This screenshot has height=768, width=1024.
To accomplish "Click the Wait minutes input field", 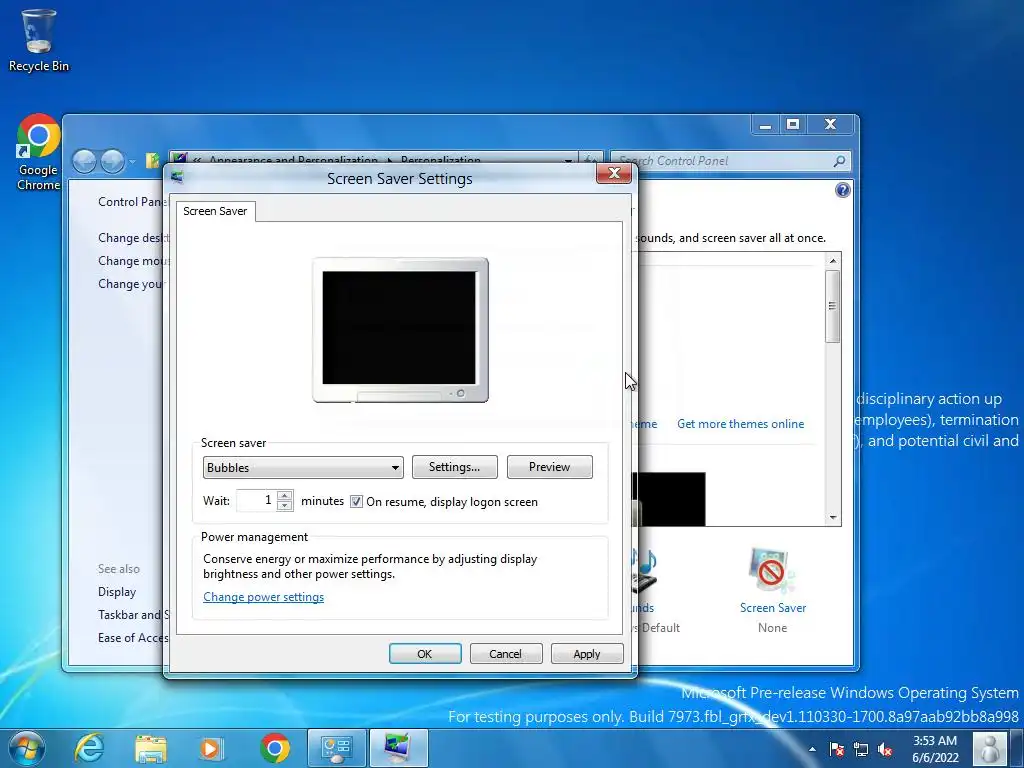I will [257, 500].
